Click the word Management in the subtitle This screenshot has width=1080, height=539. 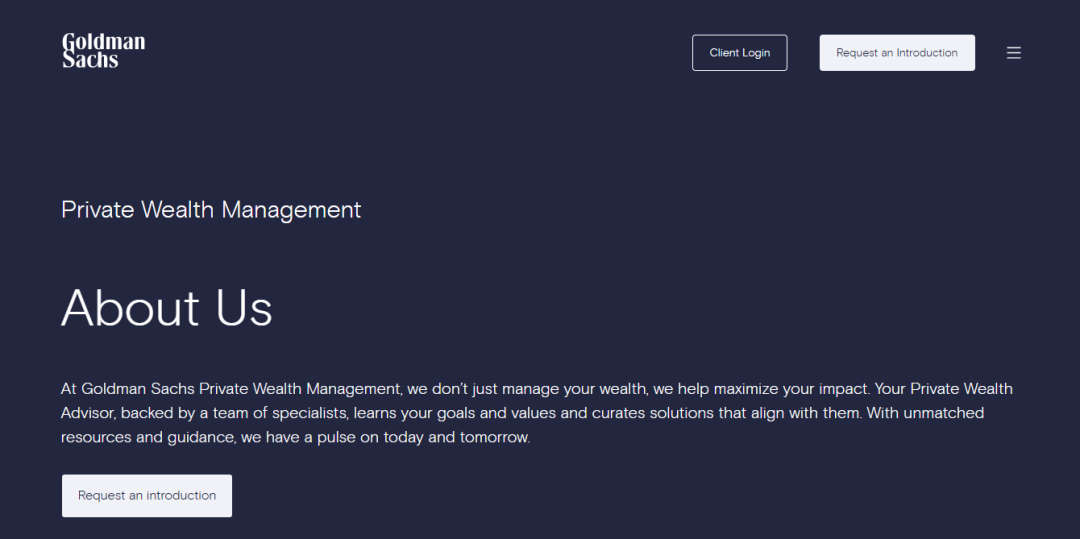click(291, 211)
